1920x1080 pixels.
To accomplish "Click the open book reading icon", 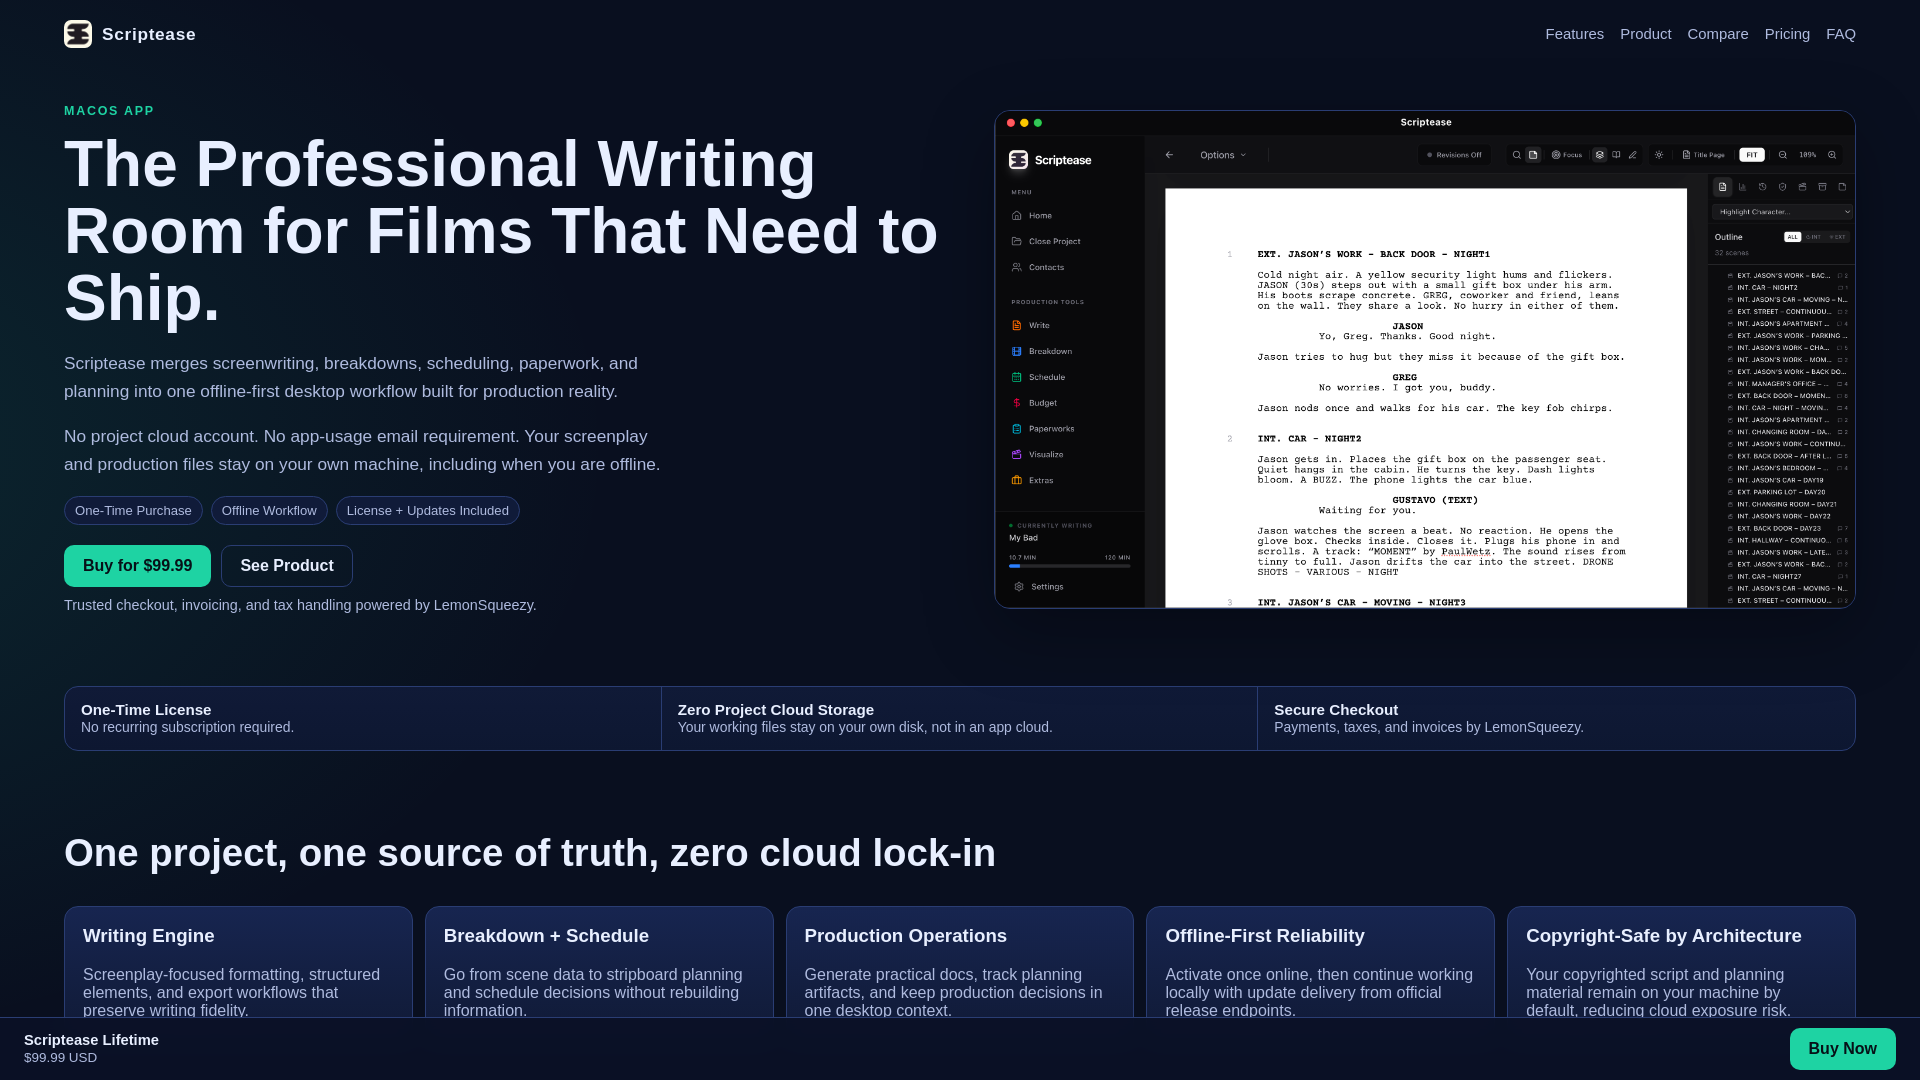I will coord(1616,155).
